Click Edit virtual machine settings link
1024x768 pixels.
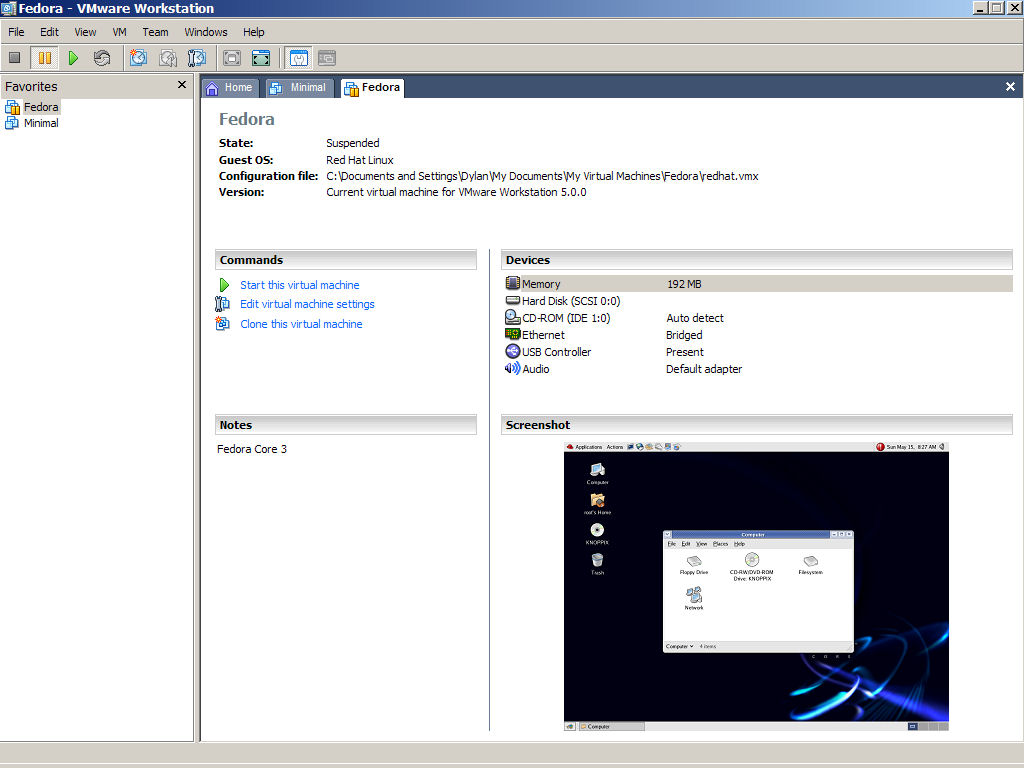(x=307, y=304)
